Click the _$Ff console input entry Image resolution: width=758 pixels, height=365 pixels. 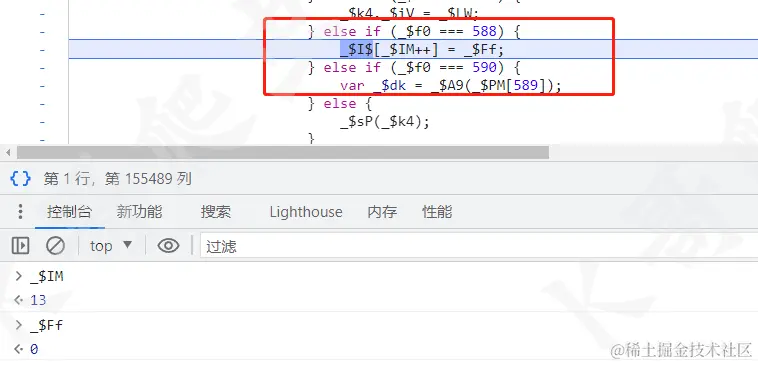[x=46, y=325]
